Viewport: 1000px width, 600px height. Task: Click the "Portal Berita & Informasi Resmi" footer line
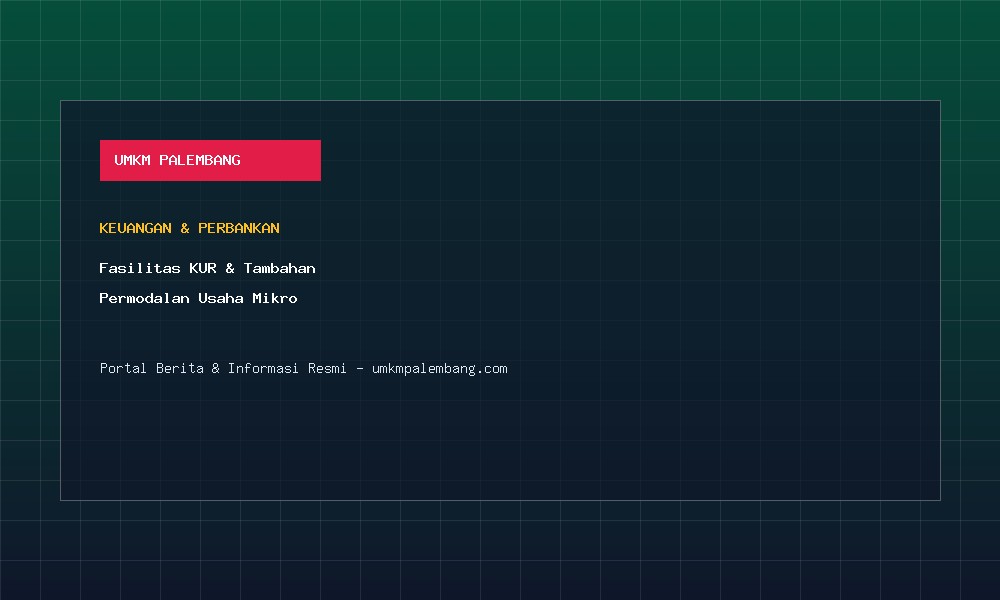(x=304, y=369)
